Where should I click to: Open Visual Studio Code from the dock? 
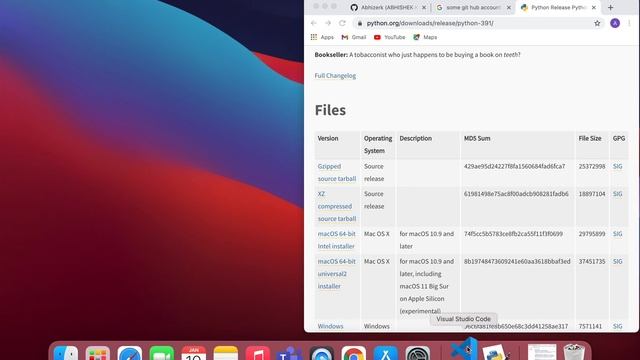464,349
